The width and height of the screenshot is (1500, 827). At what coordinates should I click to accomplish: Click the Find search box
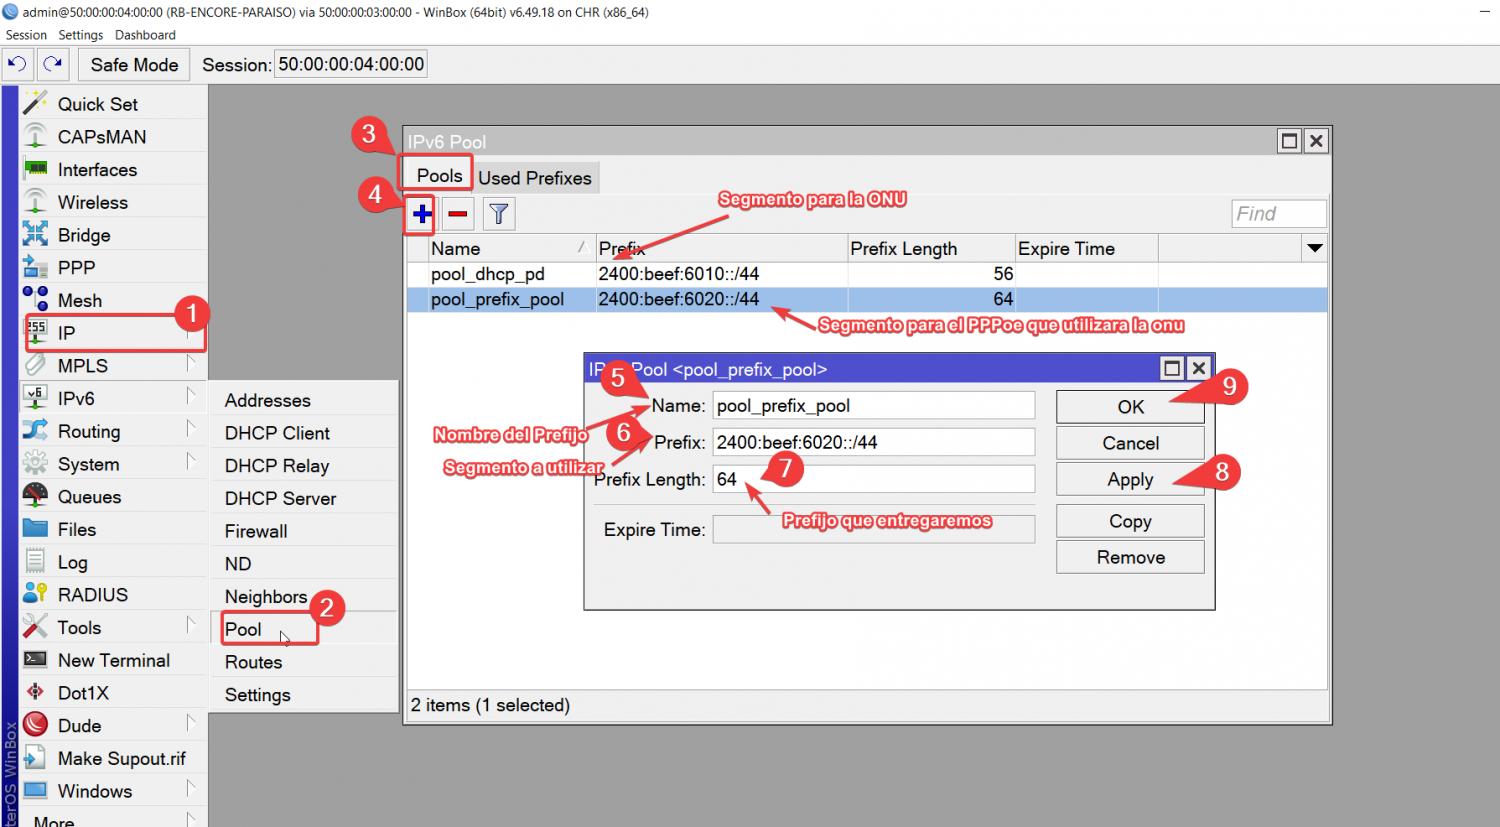point(1277,213)
